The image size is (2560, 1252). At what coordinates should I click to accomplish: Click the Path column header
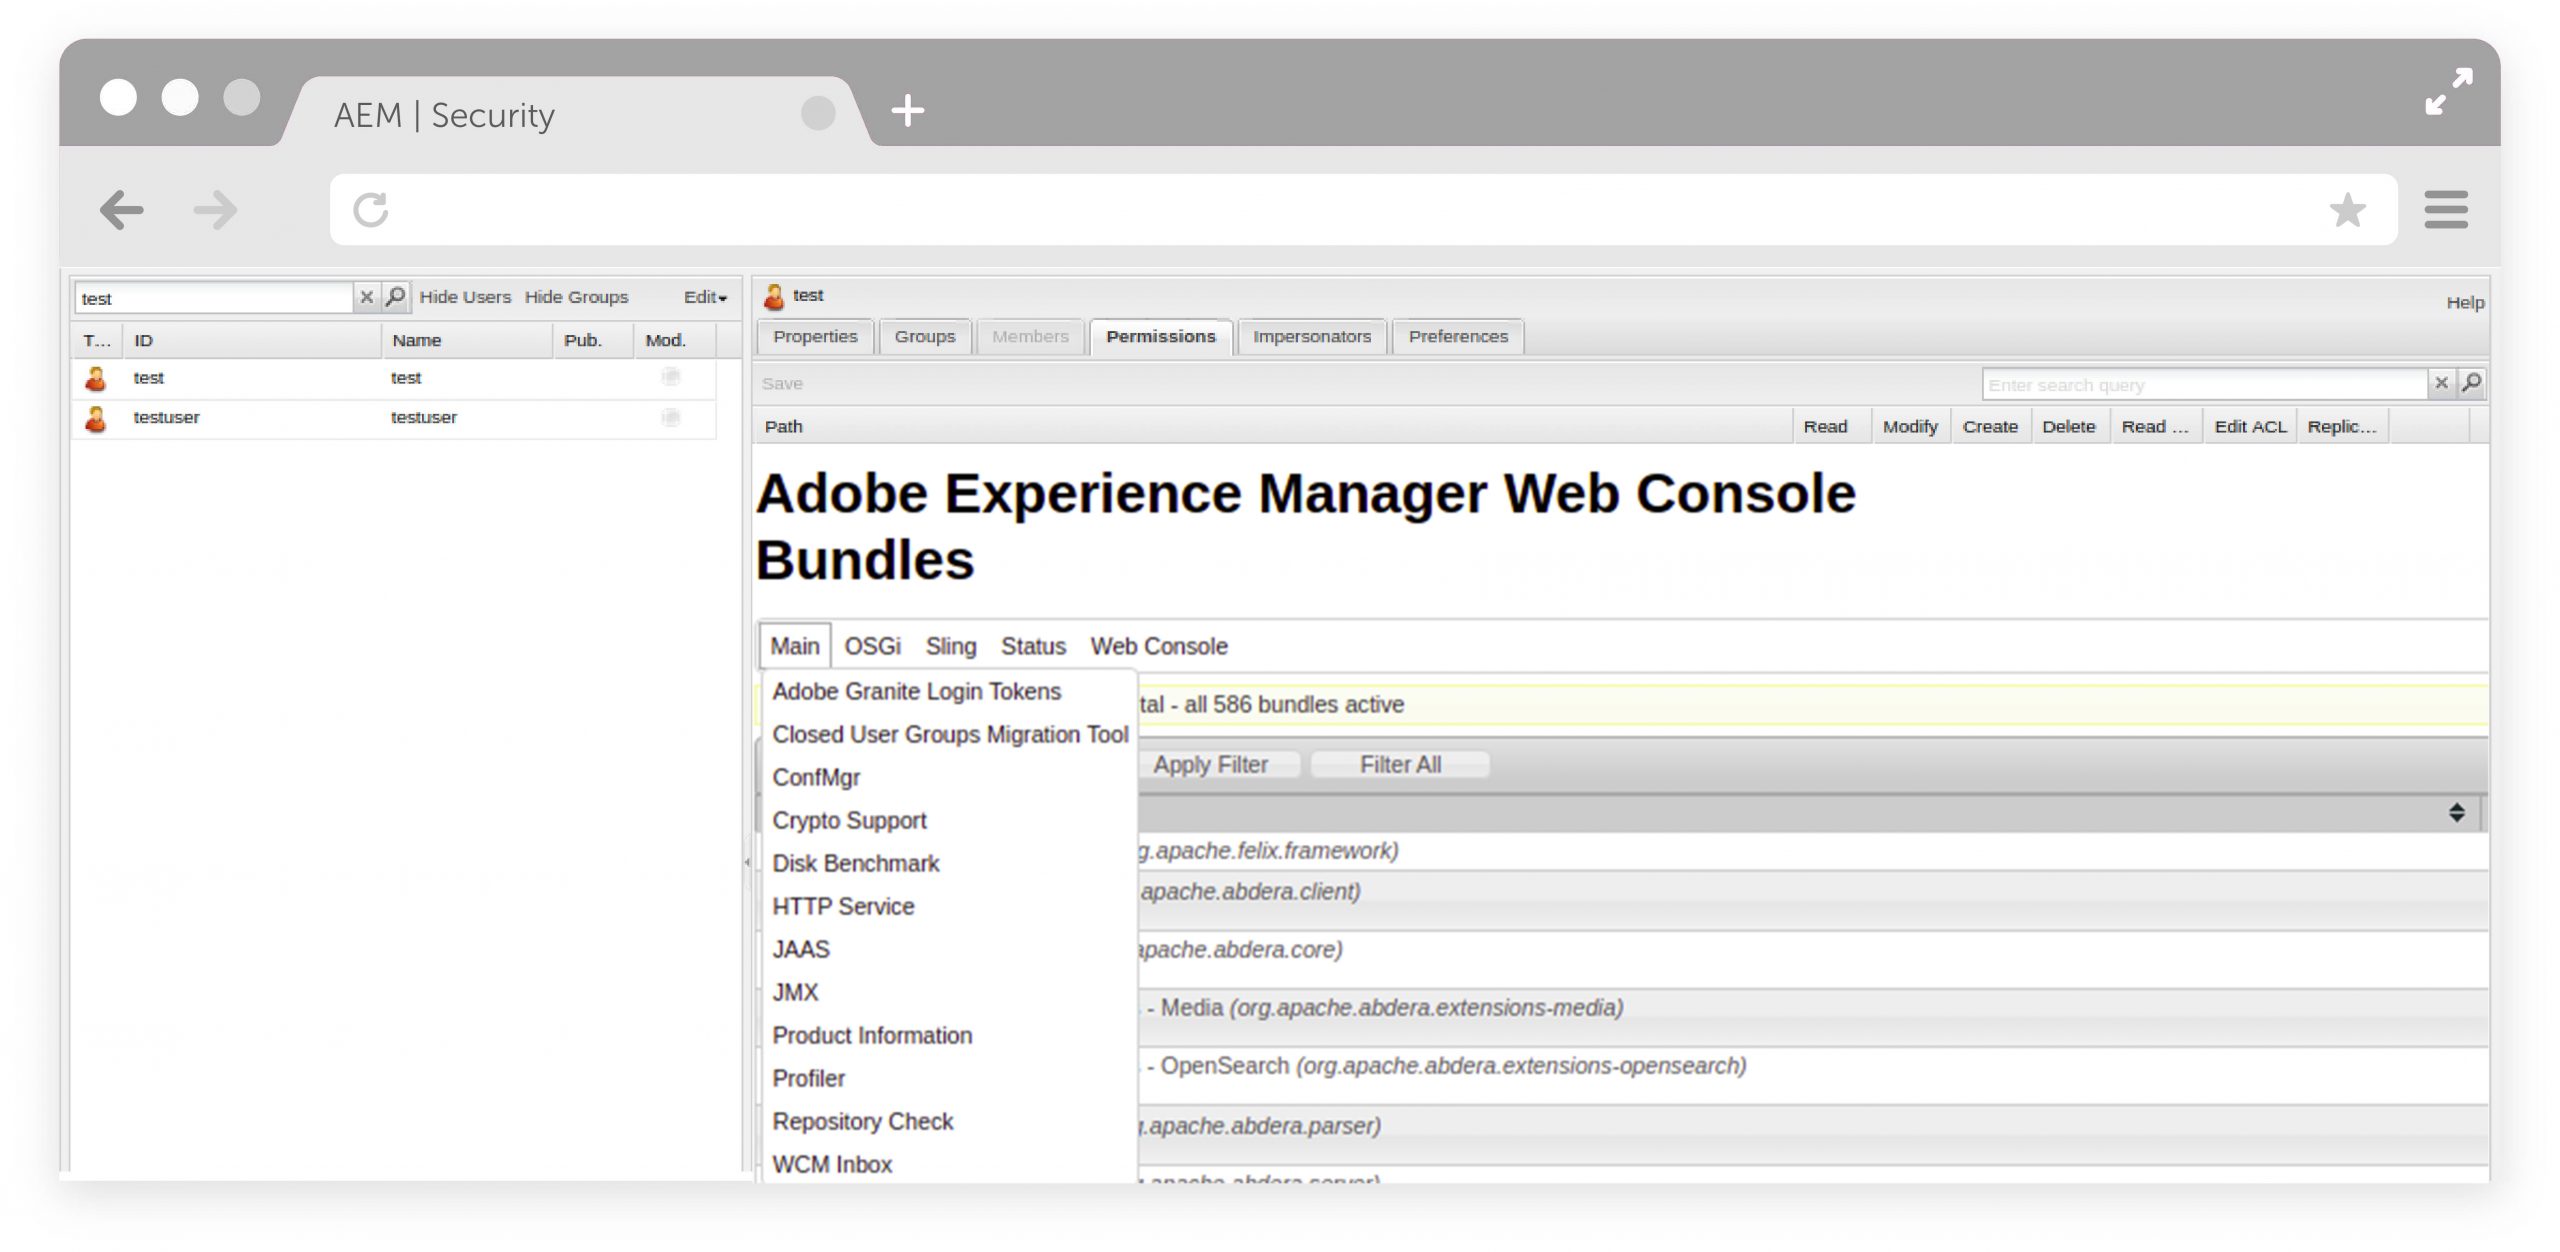1272,427
